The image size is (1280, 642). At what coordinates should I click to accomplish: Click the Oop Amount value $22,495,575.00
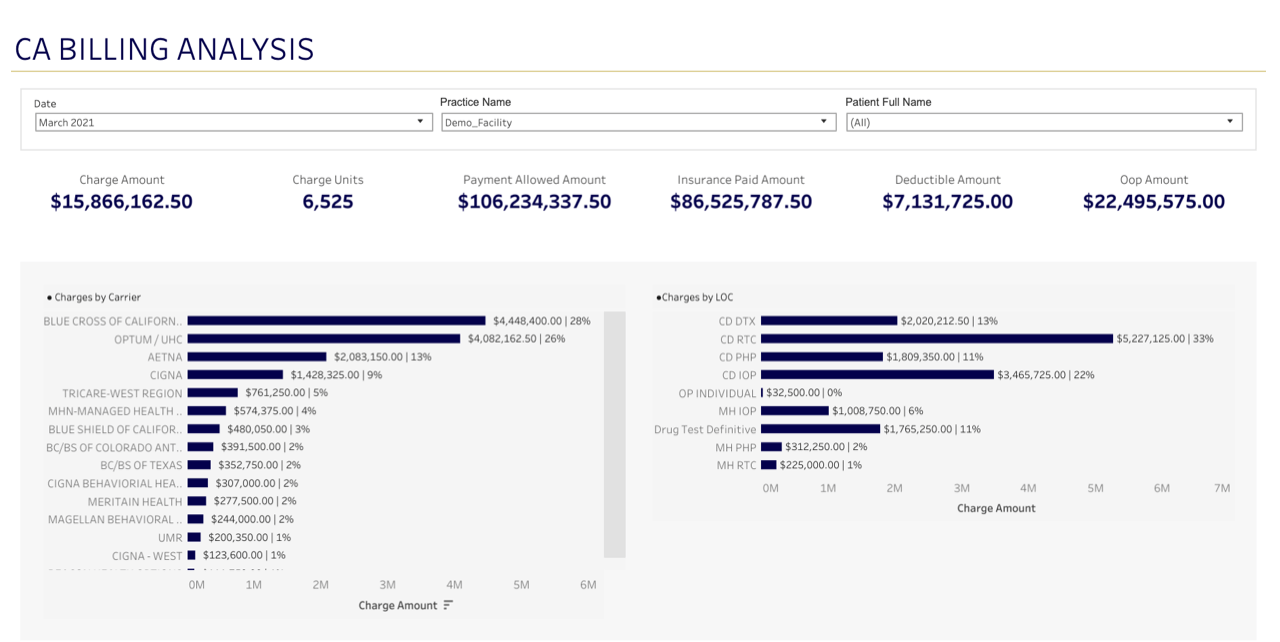click(x=1153, y=202)
